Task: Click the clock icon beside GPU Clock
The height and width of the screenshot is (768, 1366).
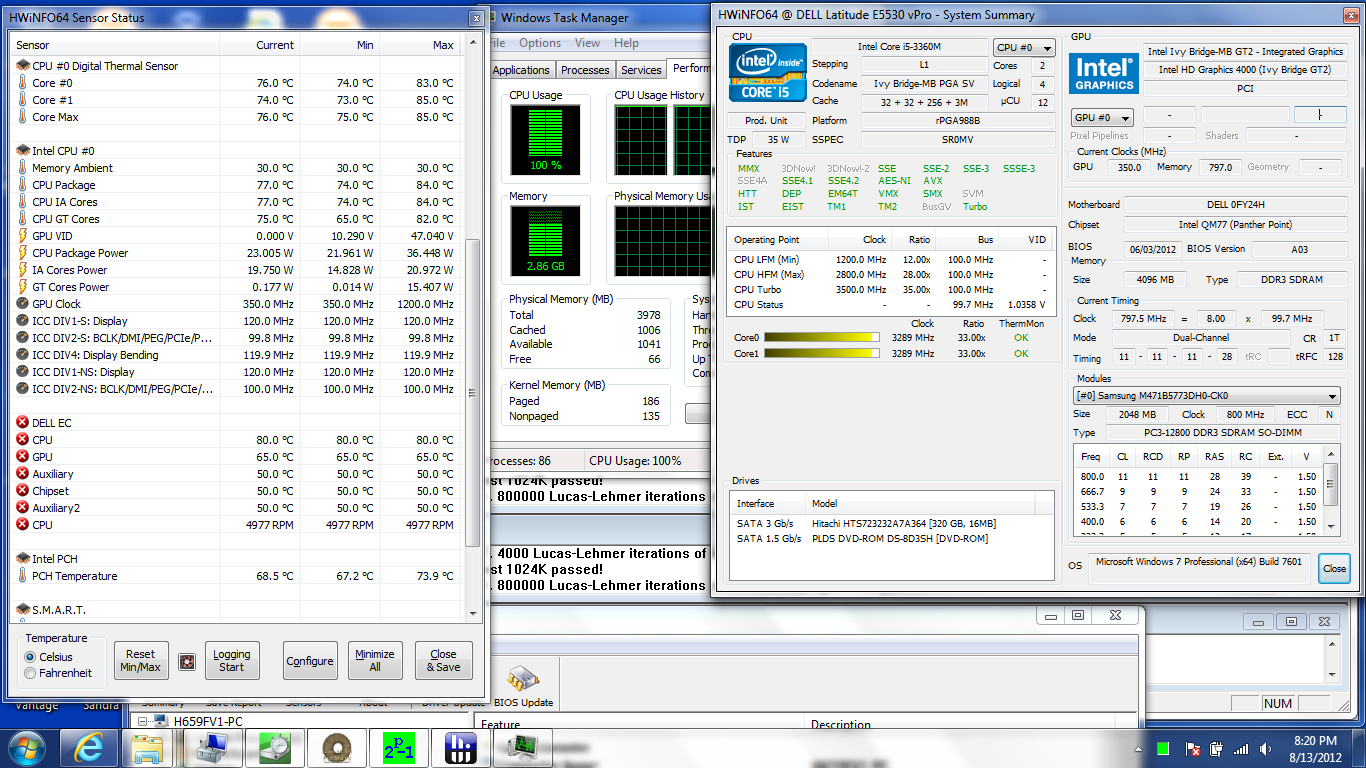Action: (23, 304)
